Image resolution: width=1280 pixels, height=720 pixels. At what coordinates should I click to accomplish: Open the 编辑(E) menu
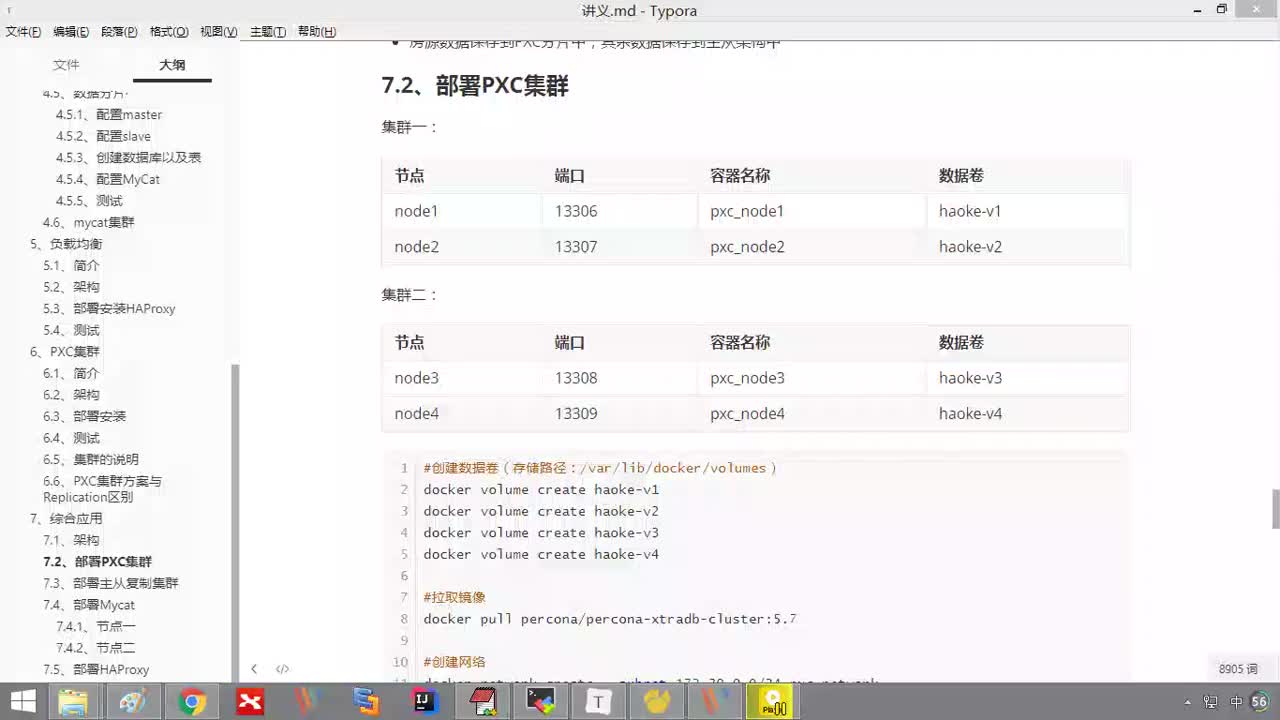pos(71,32)
